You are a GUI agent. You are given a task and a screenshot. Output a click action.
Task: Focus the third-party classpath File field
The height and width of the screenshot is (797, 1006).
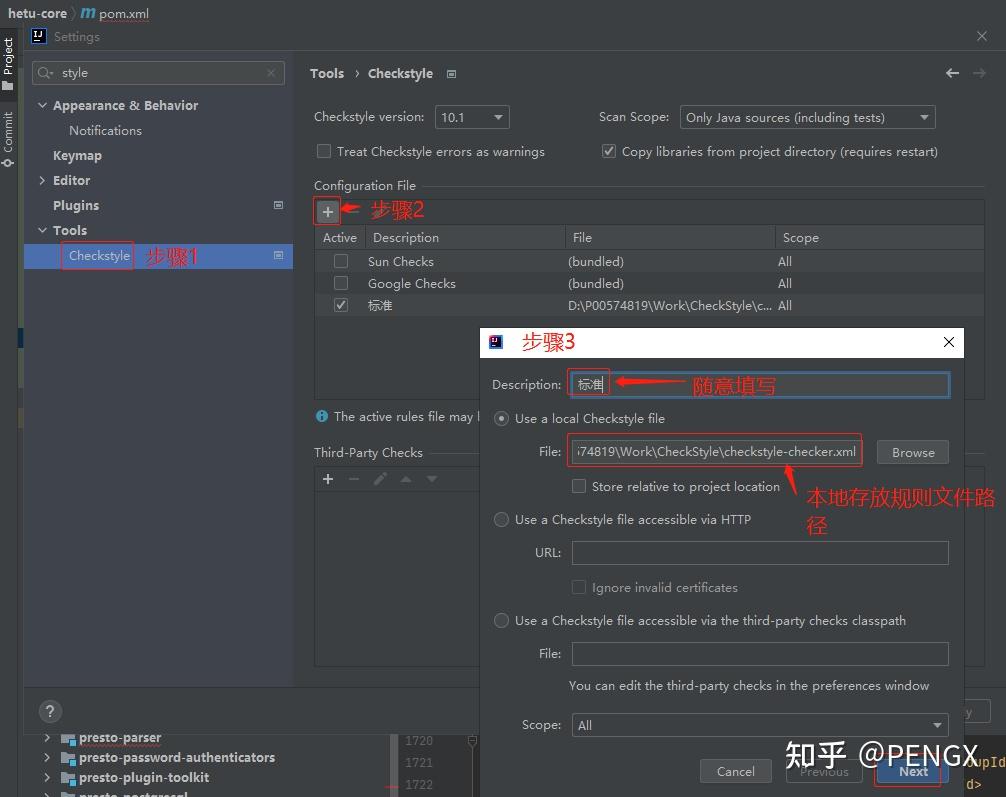[760, 654]
